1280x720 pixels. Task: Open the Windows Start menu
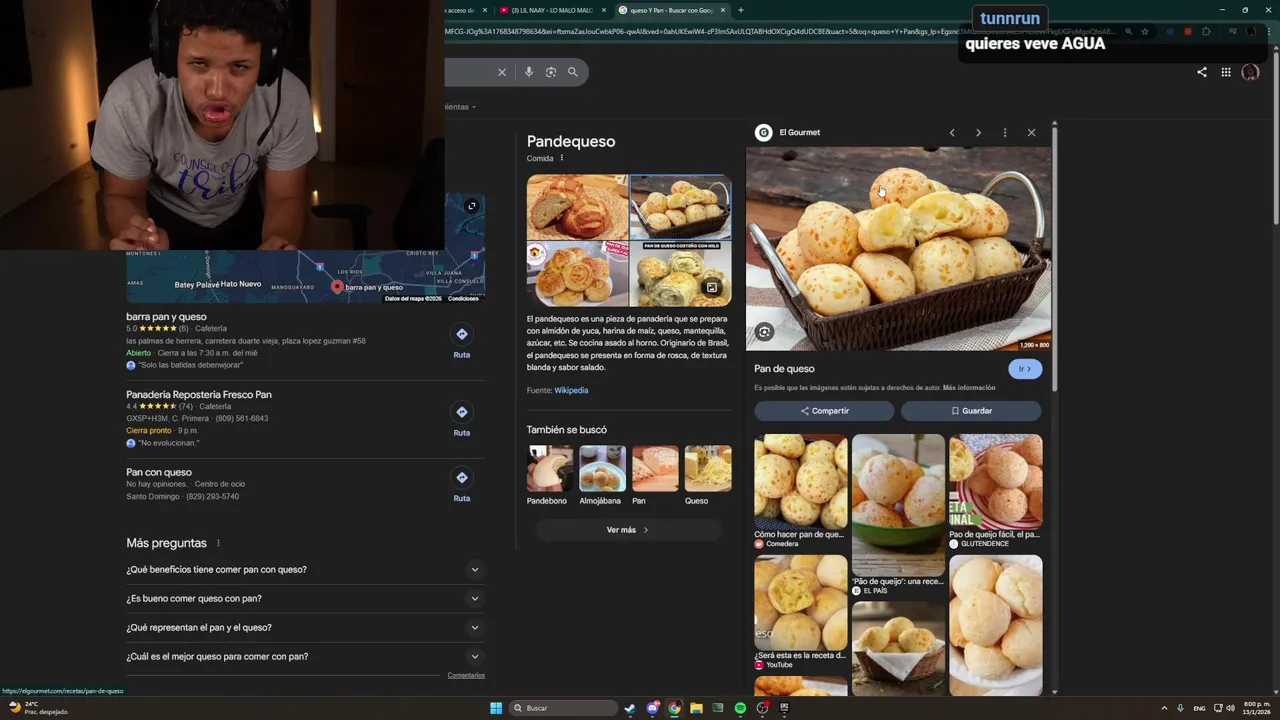tap(496, 708)
